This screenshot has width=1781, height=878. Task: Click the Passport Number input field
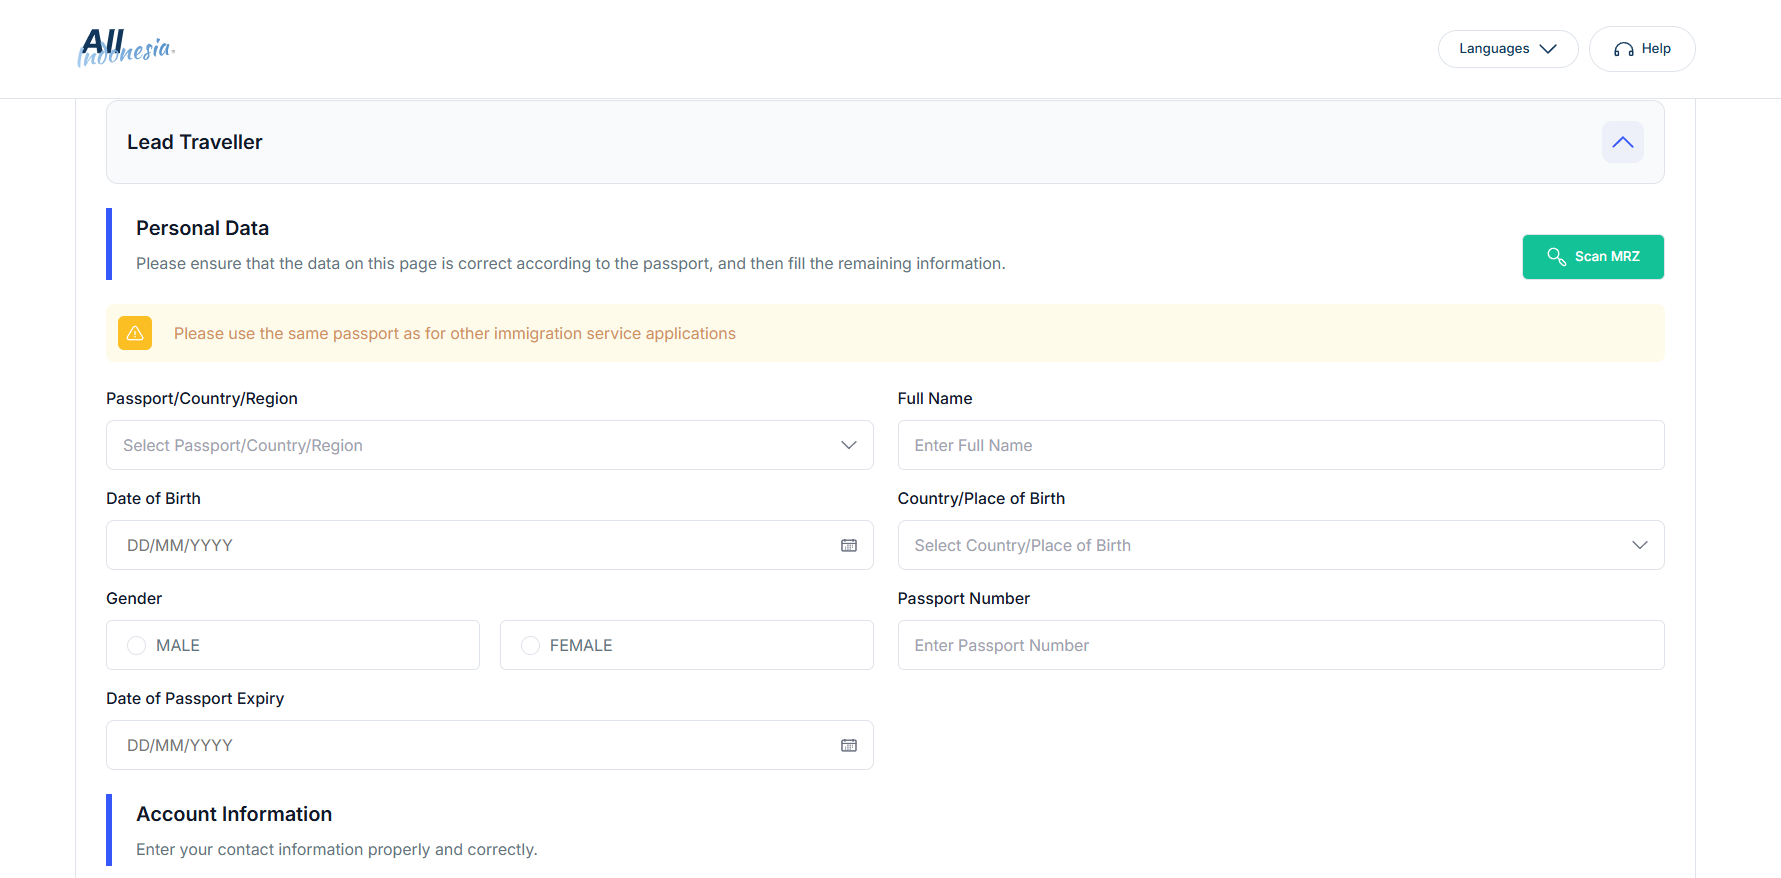pyautogui.click(x=1280, y=645)
